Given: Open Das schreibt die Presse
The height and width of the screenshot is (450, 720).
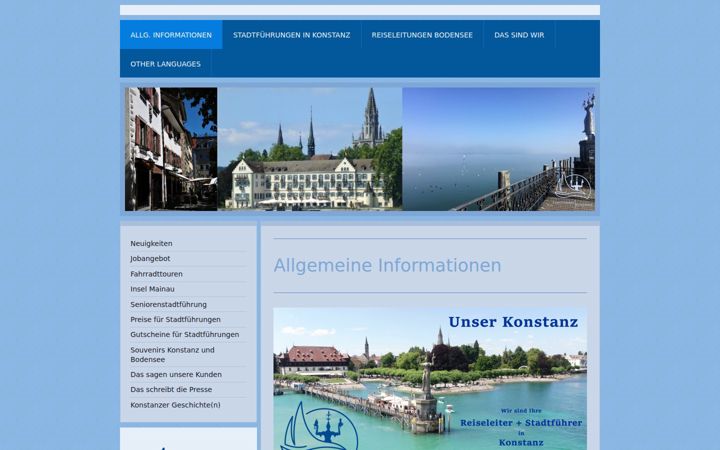Looking at the screenshot, I should pyautogui.click(x=171, y=389).
